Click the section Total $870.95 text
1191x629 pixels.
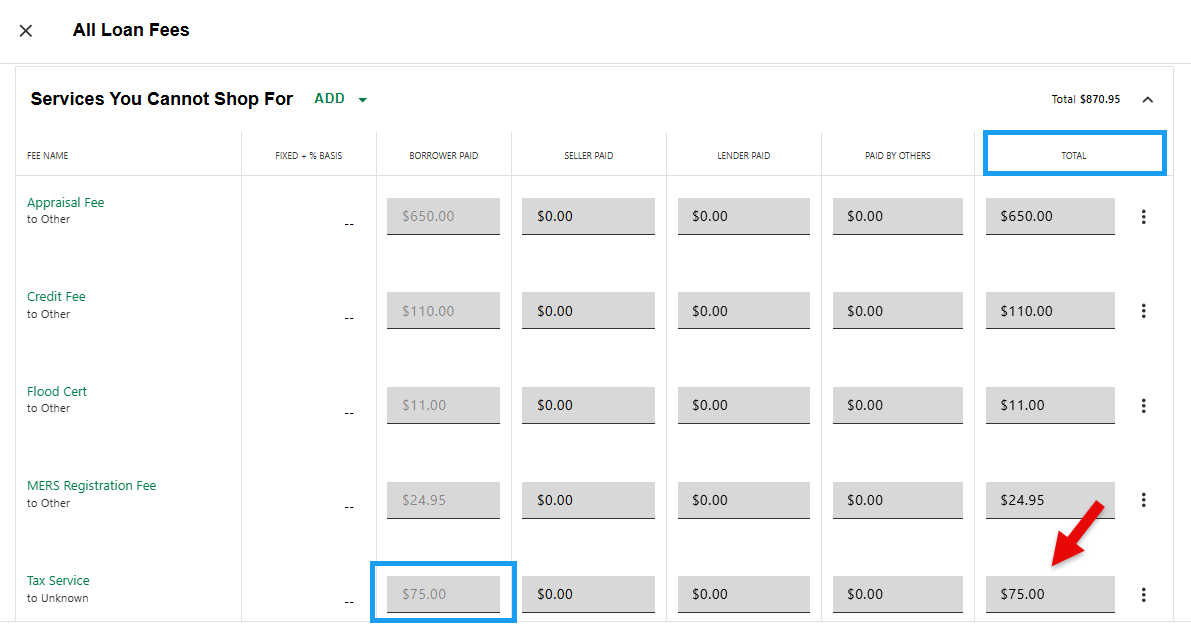point(1085,100)
